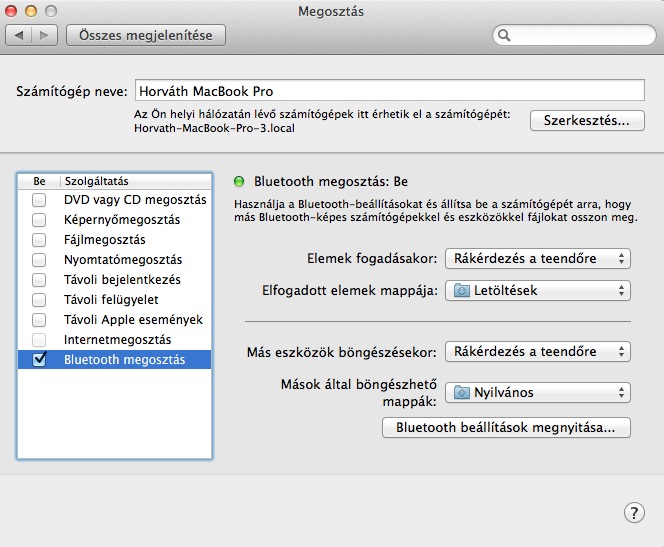The height and width of the screenshot is (547, 664).
Task: Click Összes megjelenítése button
Action: pyautogui.click(x=146, y=35)
